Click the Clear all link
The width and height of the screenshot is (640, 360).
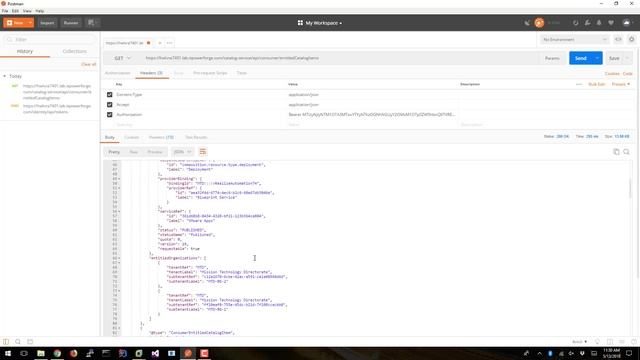click(88, 64)
